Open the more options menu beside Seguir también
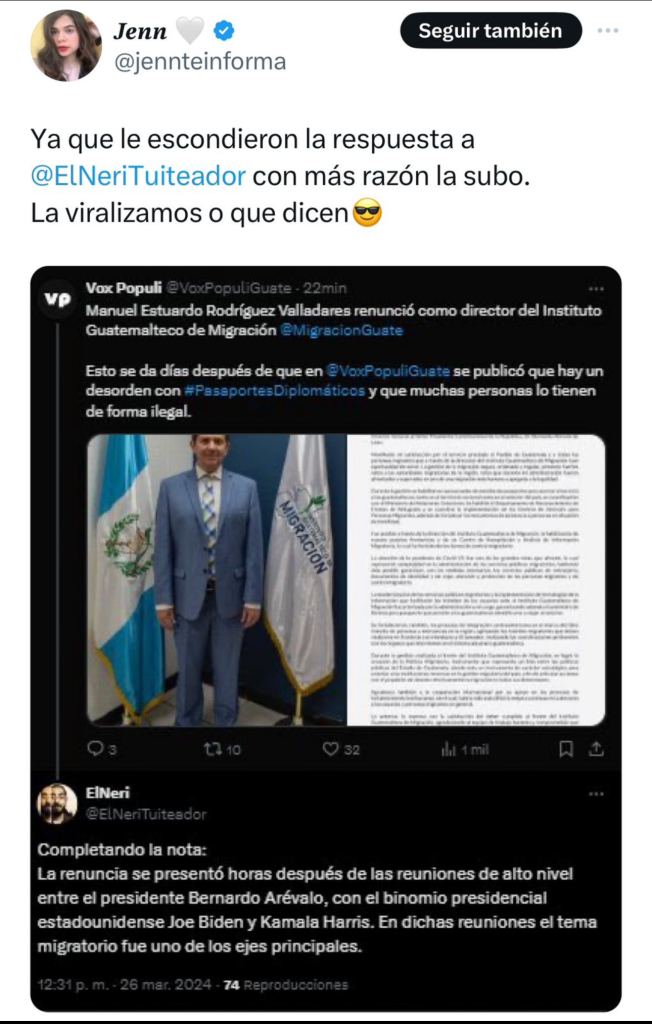This screenshot has height=1024, width=652. [608, 31]
